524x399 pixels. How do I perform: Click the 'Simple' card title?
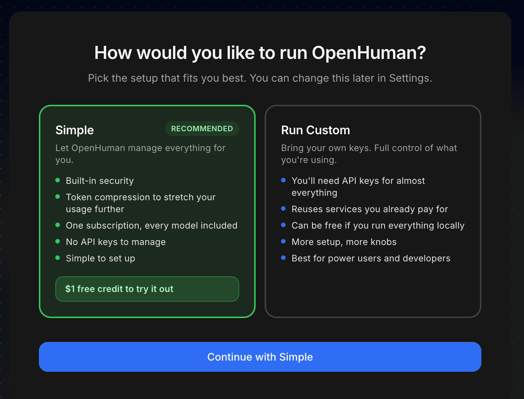(x=75, y=130)
